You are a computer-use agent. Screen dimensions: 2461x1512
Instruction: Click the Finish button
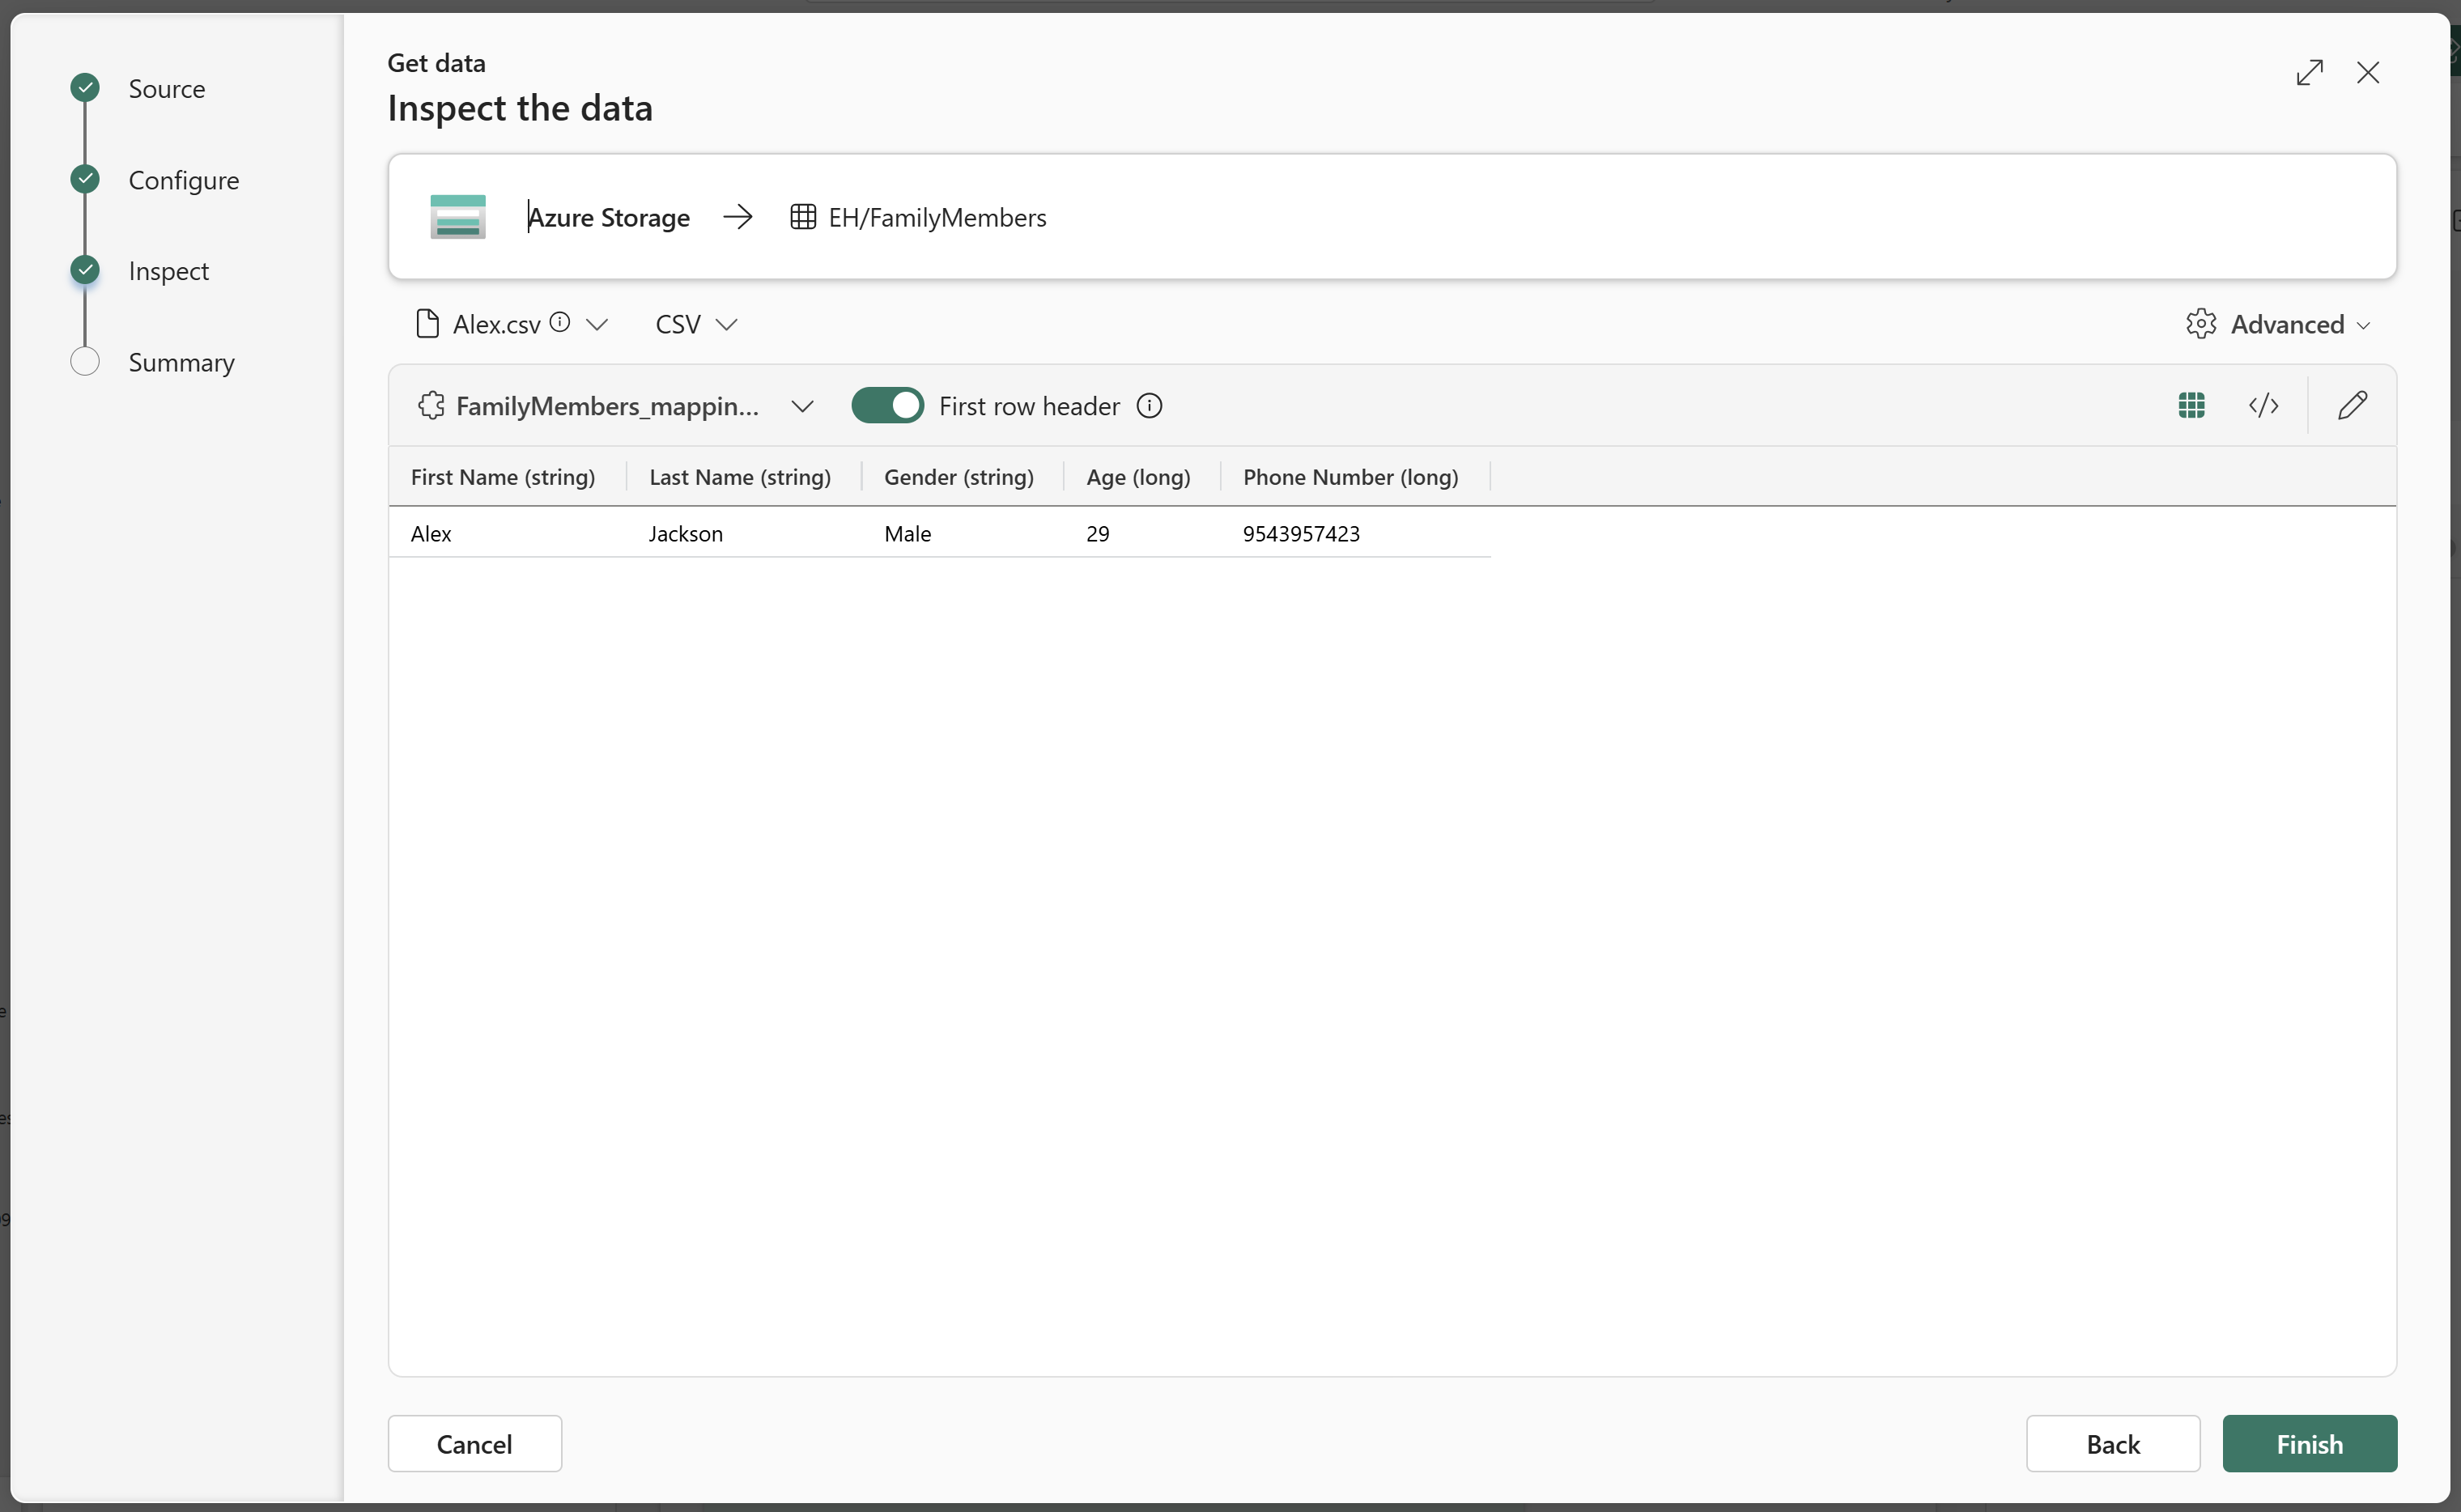tap(2309, 1443)
